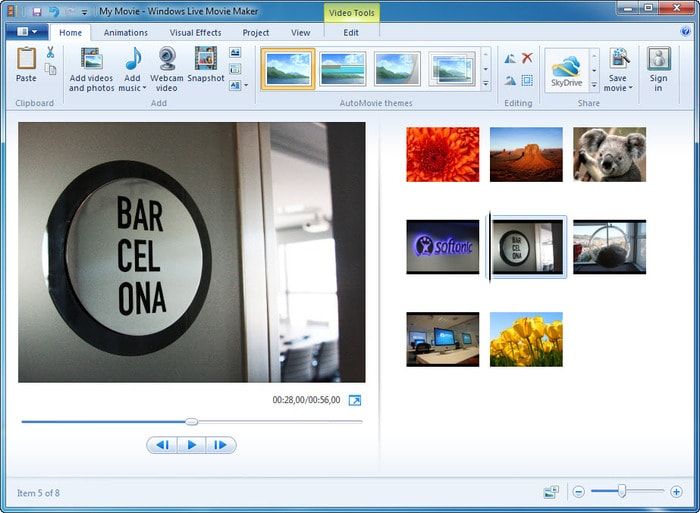Open the Video Tools Edit tab
This screenshot has width=700, height=513.
coord(351,33)
